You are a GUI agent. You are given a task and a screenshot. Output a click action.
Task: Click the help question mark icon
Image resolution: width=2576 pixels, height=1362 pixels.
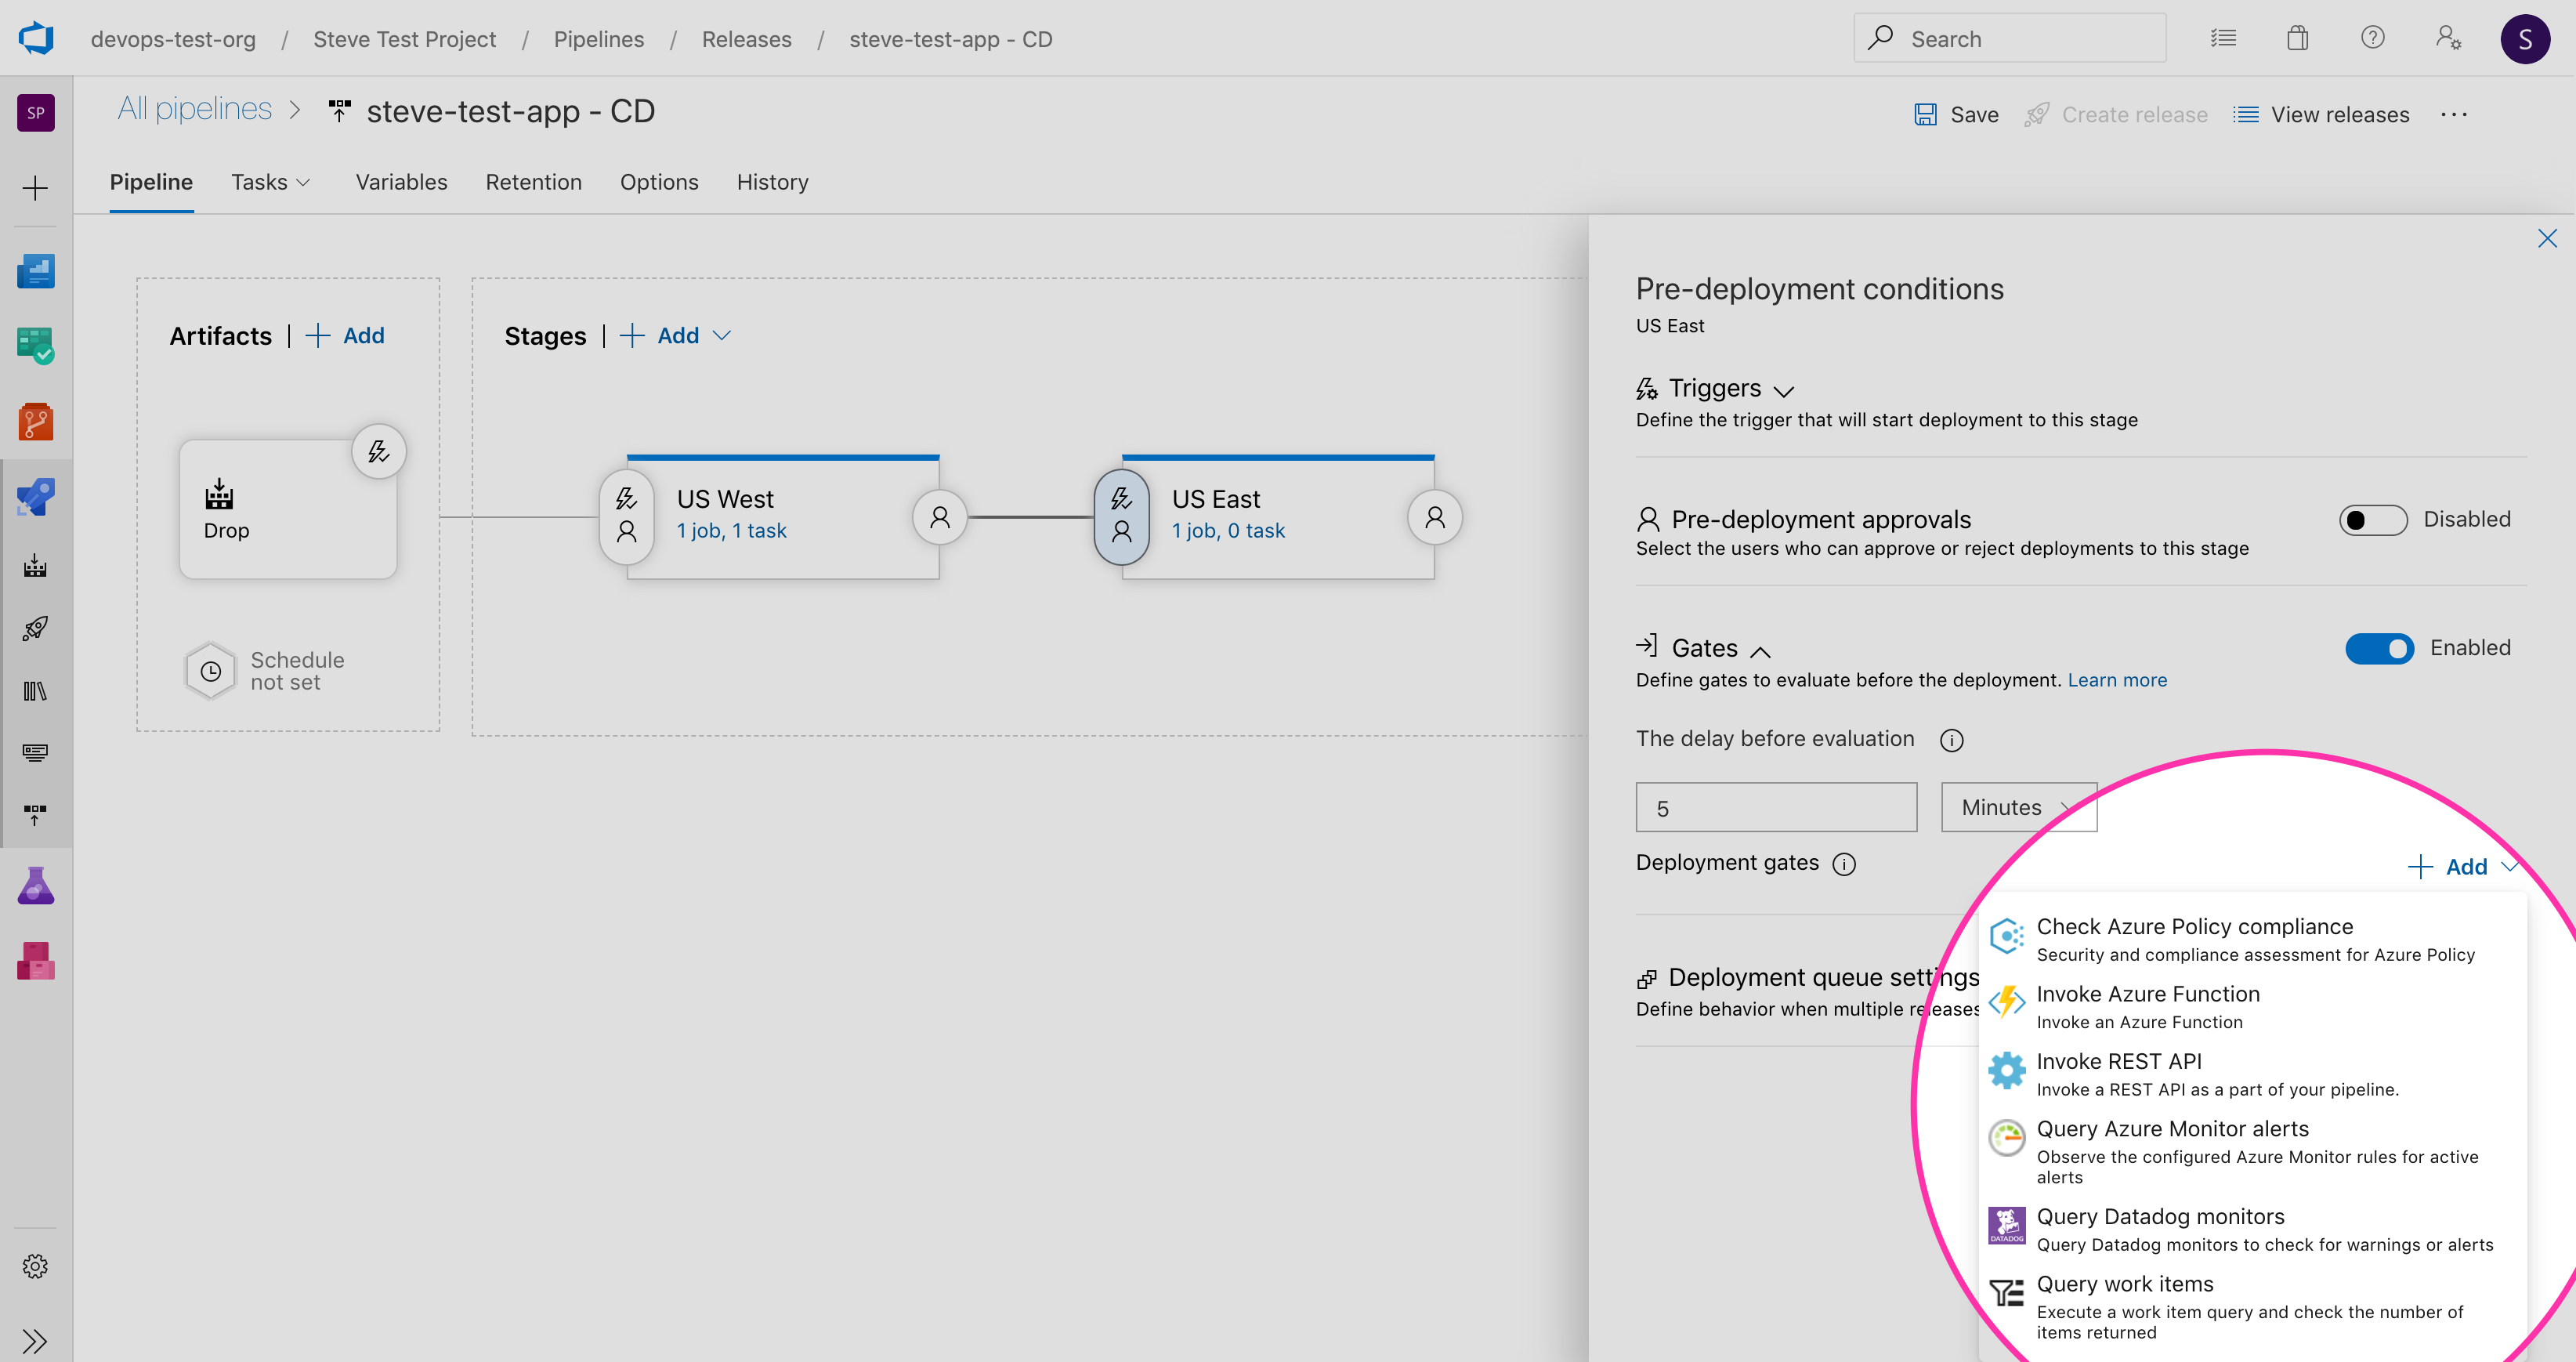(2373, 37)
